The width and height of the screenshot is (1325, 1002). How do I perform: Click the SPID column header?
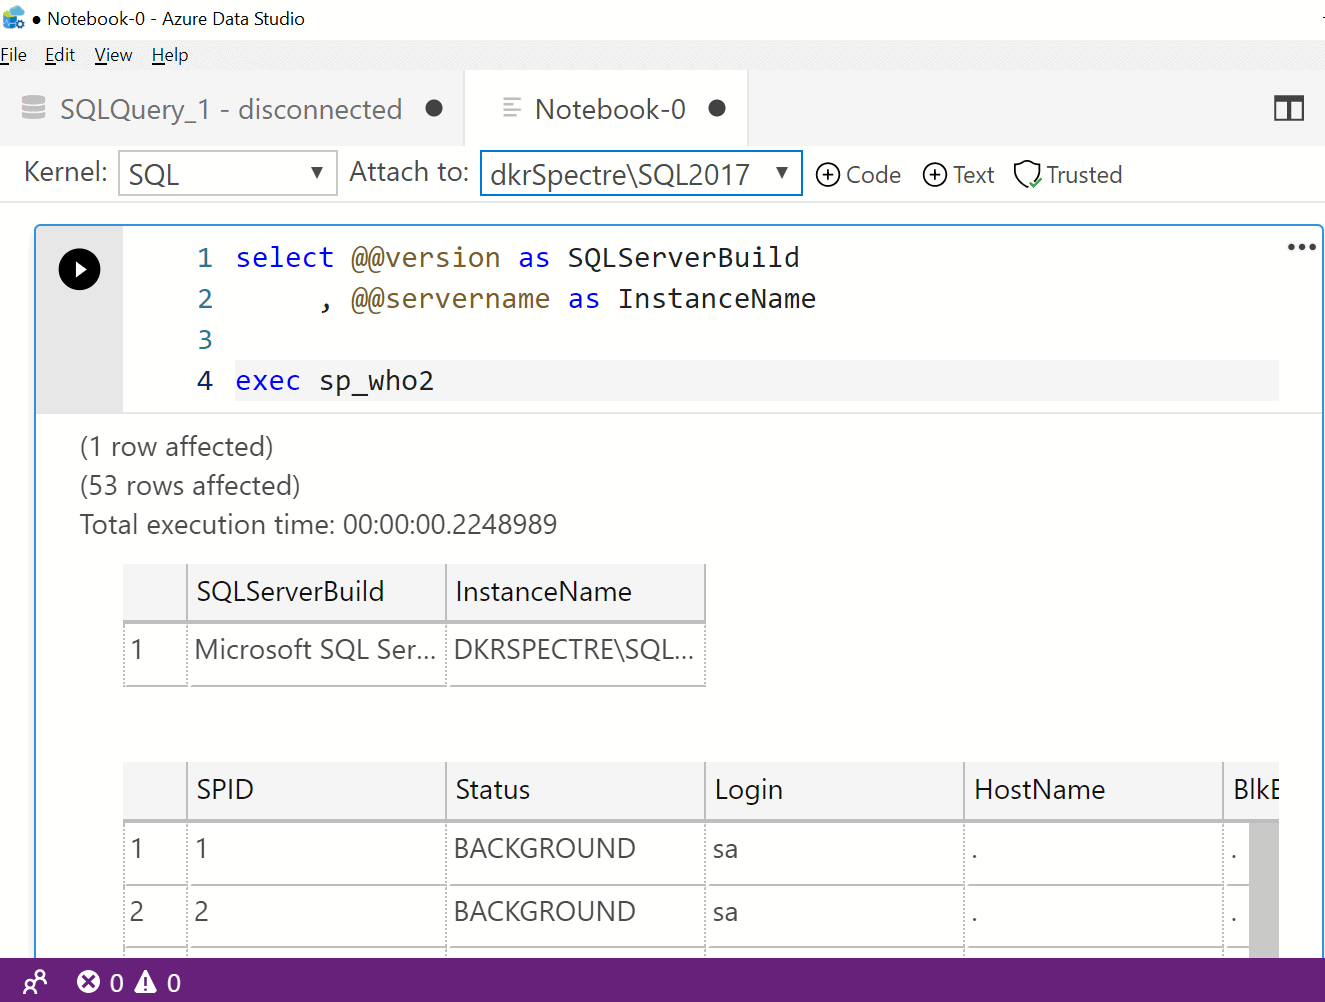315,790
